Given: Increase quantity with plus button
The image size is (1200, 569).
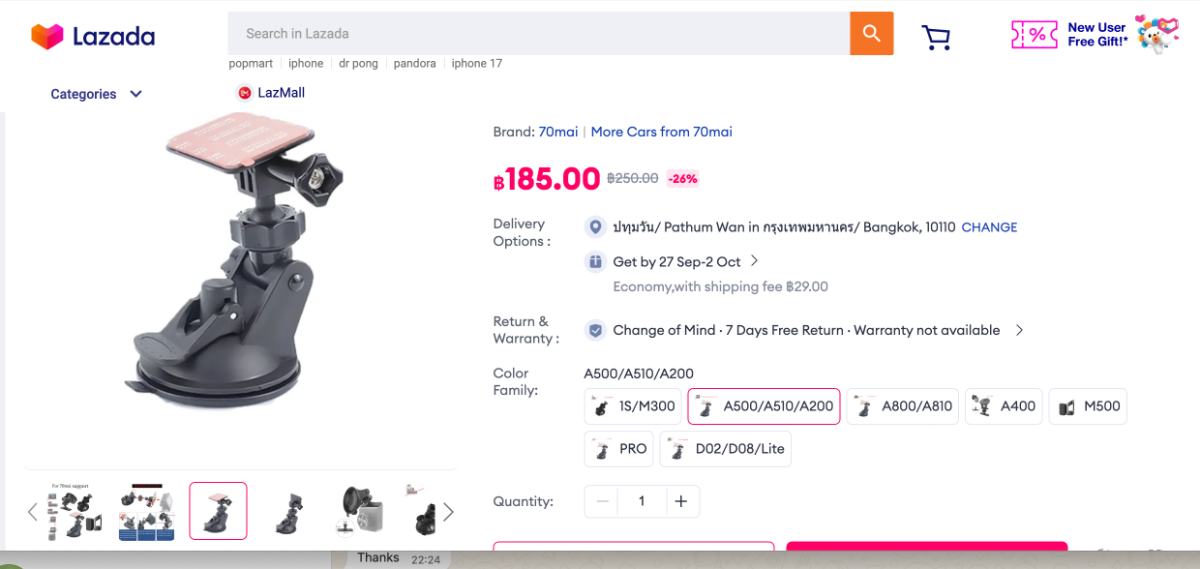Looking at the screenshot, I should [x=681, y=502].
